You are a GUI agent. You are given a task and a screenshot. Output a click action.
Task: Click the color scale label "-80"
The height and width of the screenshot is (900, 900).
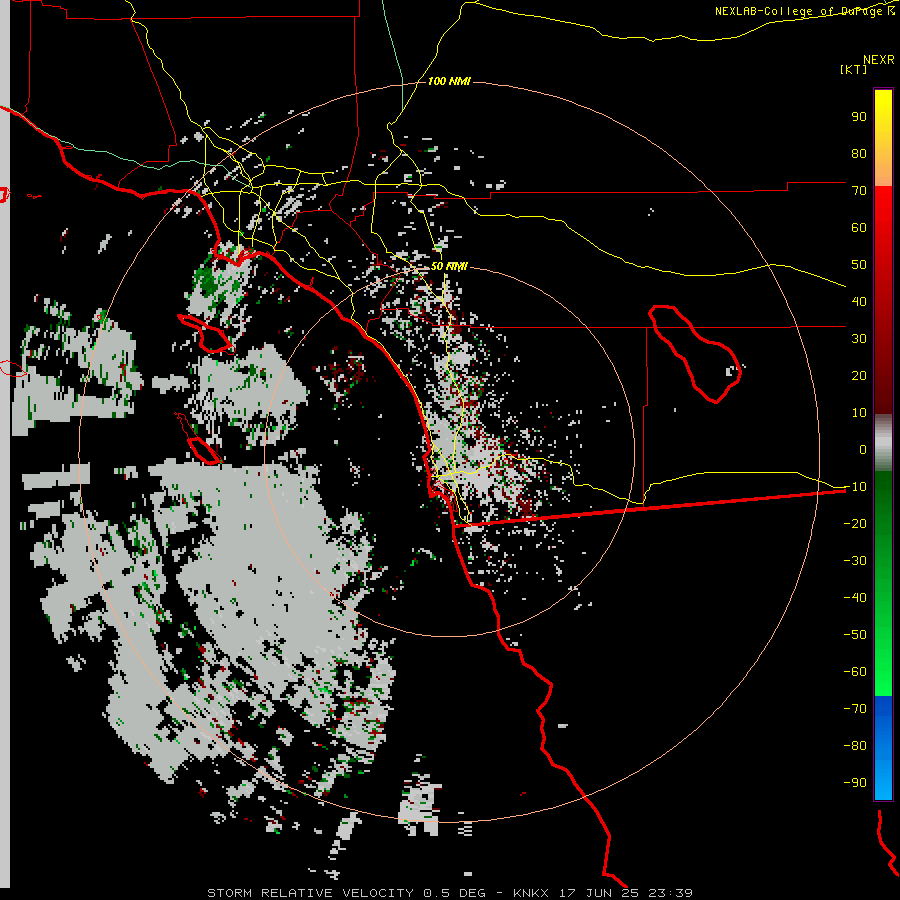pyautogui.click(x=855, y=746)
